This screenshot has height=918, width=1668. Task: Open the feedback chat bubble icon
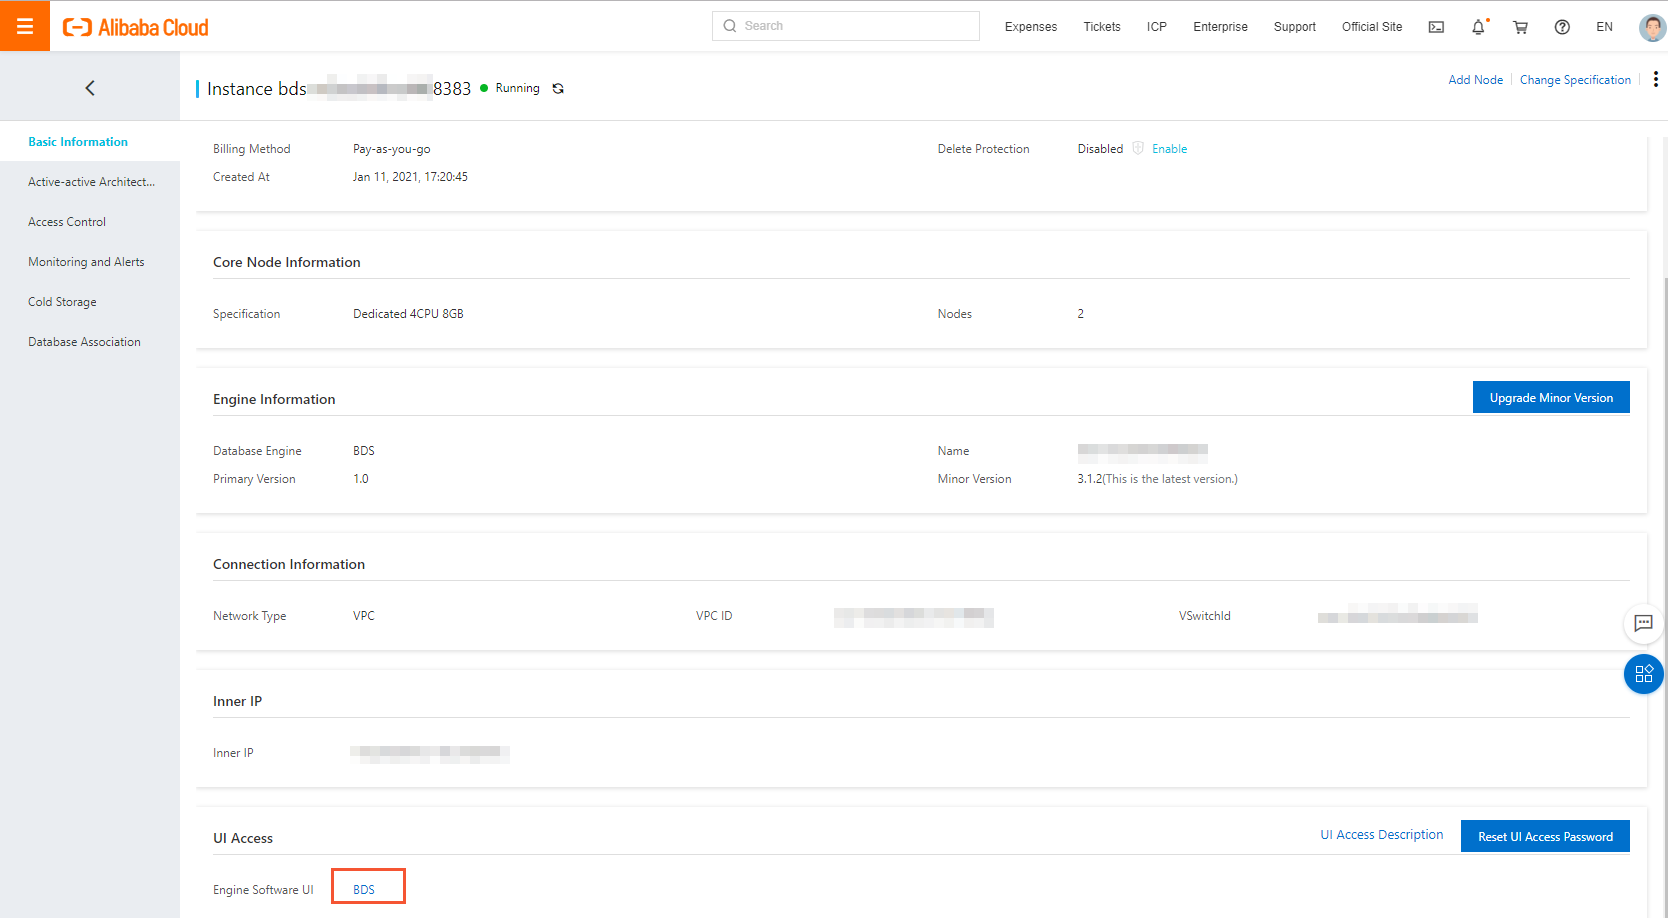(1643, 623)
